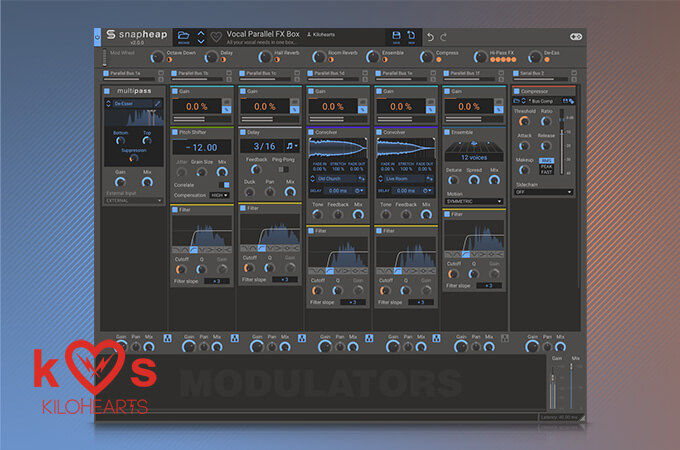Click the -12.00 pitch value display
The width and height of the screenshot is (680, 450).
click(x=202, y=147)
